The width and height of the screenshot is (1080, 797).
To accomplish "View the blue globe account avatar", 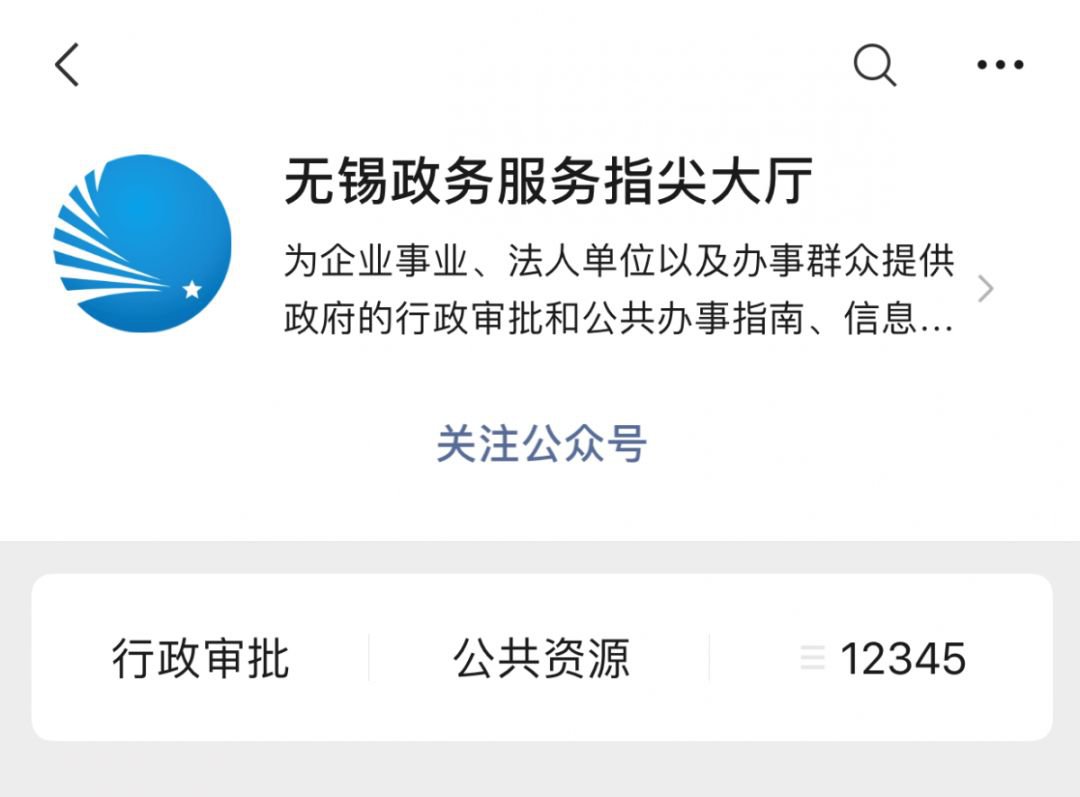I will pyautogui.click(x=143, y=243).
